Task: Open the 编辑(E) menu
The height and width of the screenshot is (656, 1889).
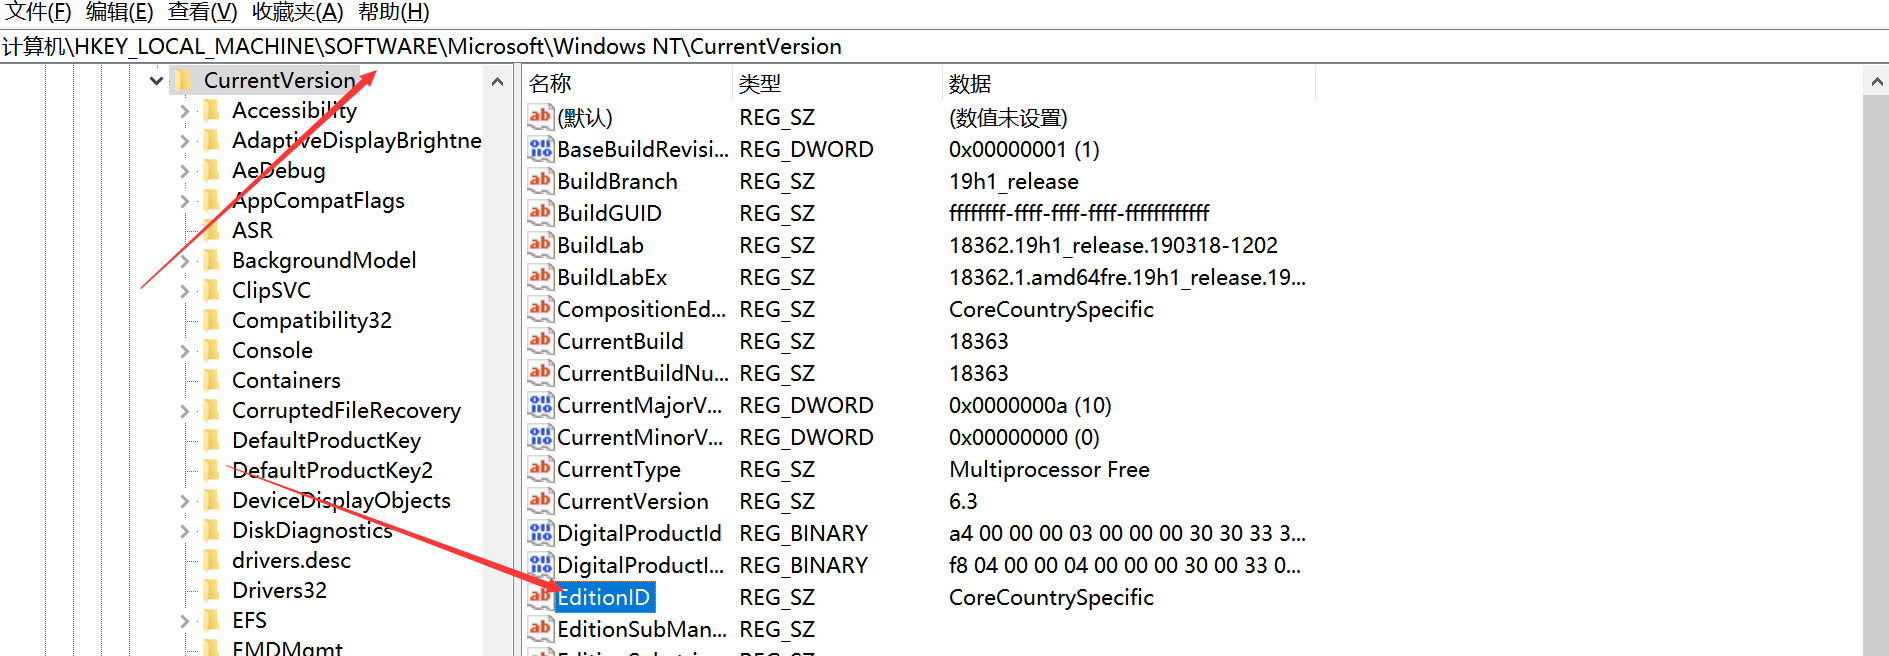Action: [120, 12]
